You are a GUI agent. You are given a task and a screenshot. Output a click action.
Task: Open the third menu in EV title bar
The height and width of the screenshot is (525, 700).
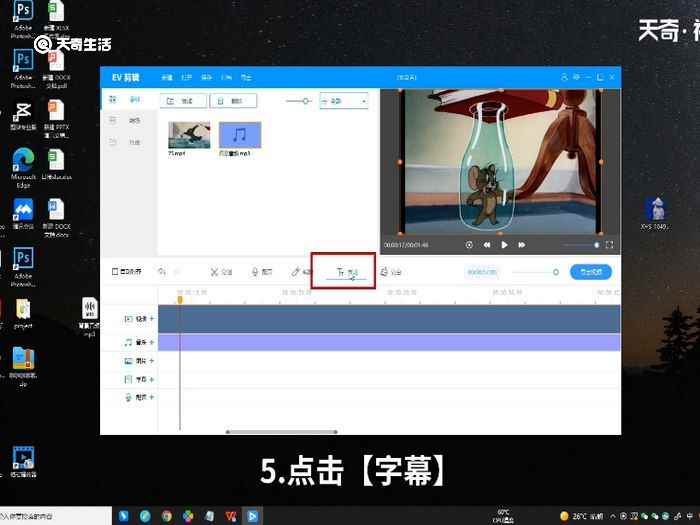pyautogui.click(x=206, y=77)
